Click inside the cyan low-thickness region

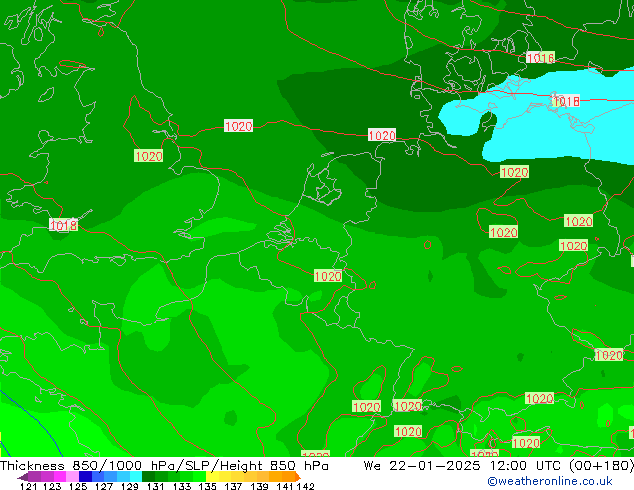560,130
